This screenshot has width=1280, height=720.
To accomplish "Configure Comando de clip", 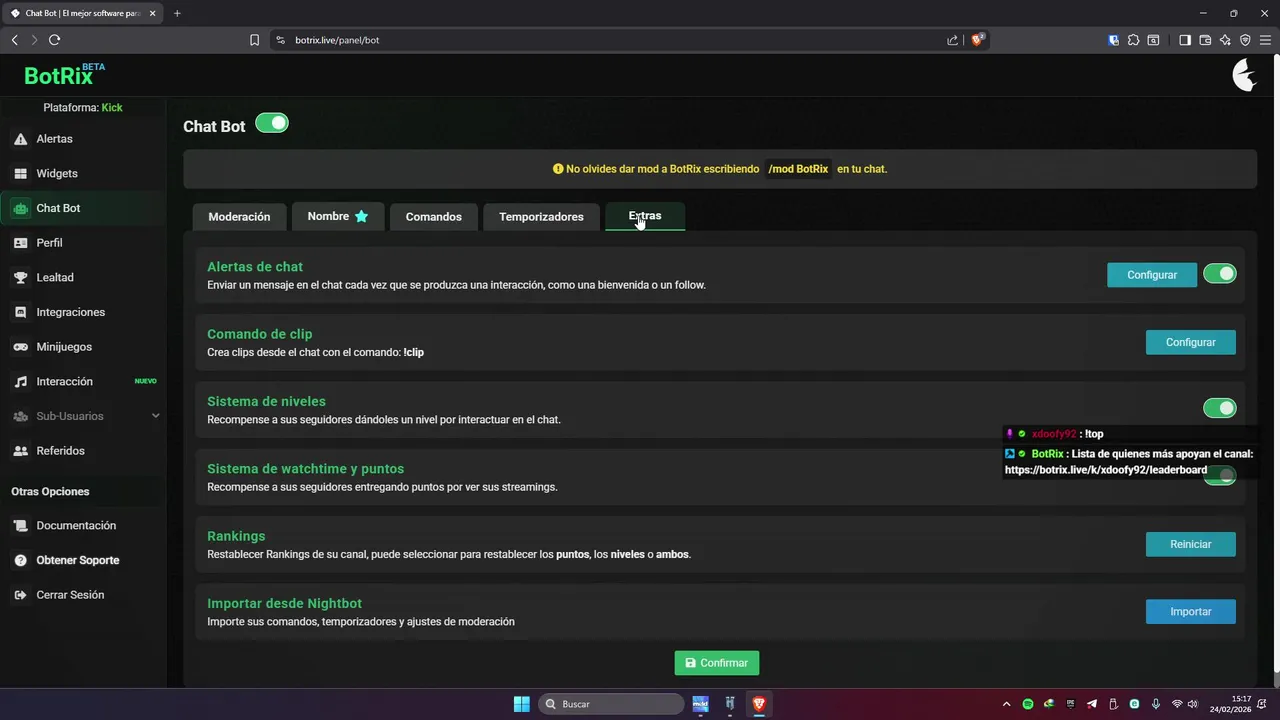I will pyautogui.click(x=1191, y=342).
